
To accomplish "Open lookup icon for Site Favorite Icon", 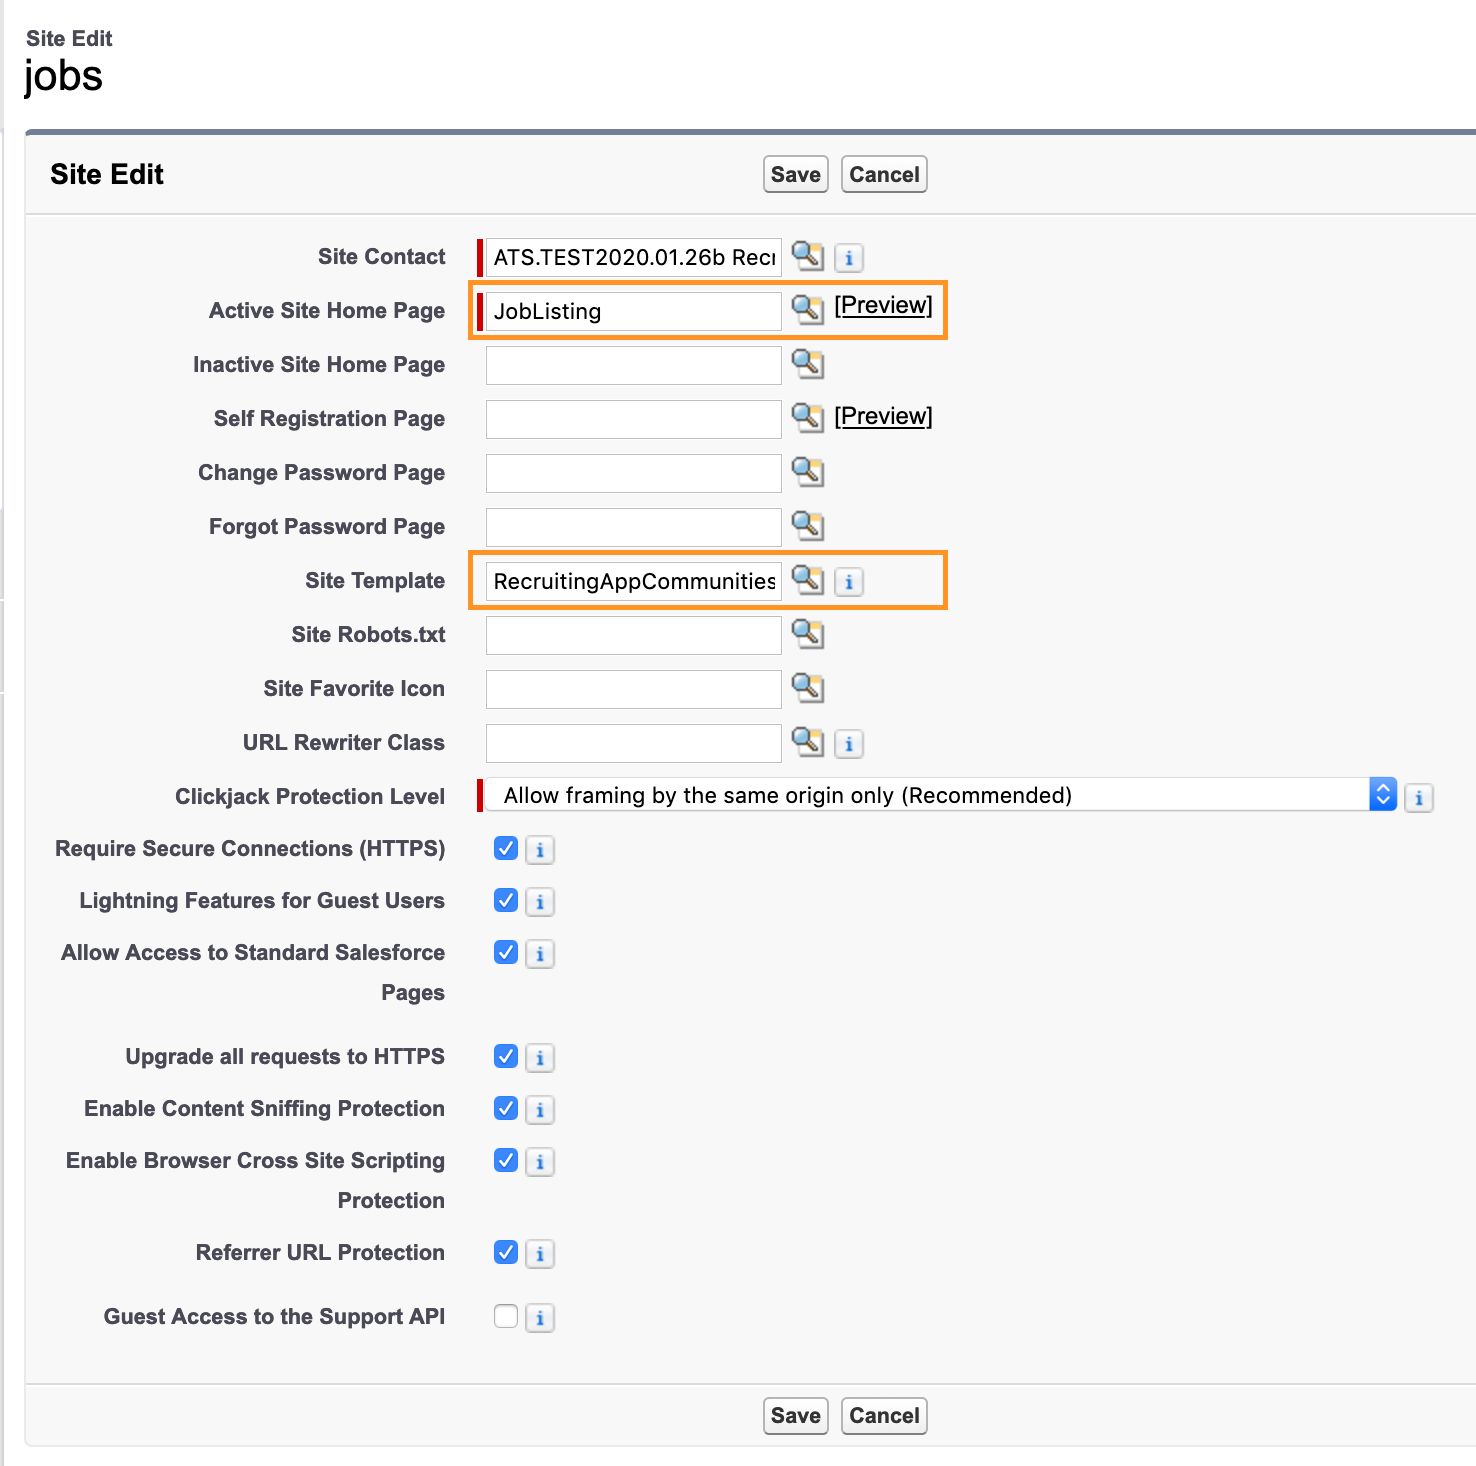I will pyautogui.click(x=808, y=688).
